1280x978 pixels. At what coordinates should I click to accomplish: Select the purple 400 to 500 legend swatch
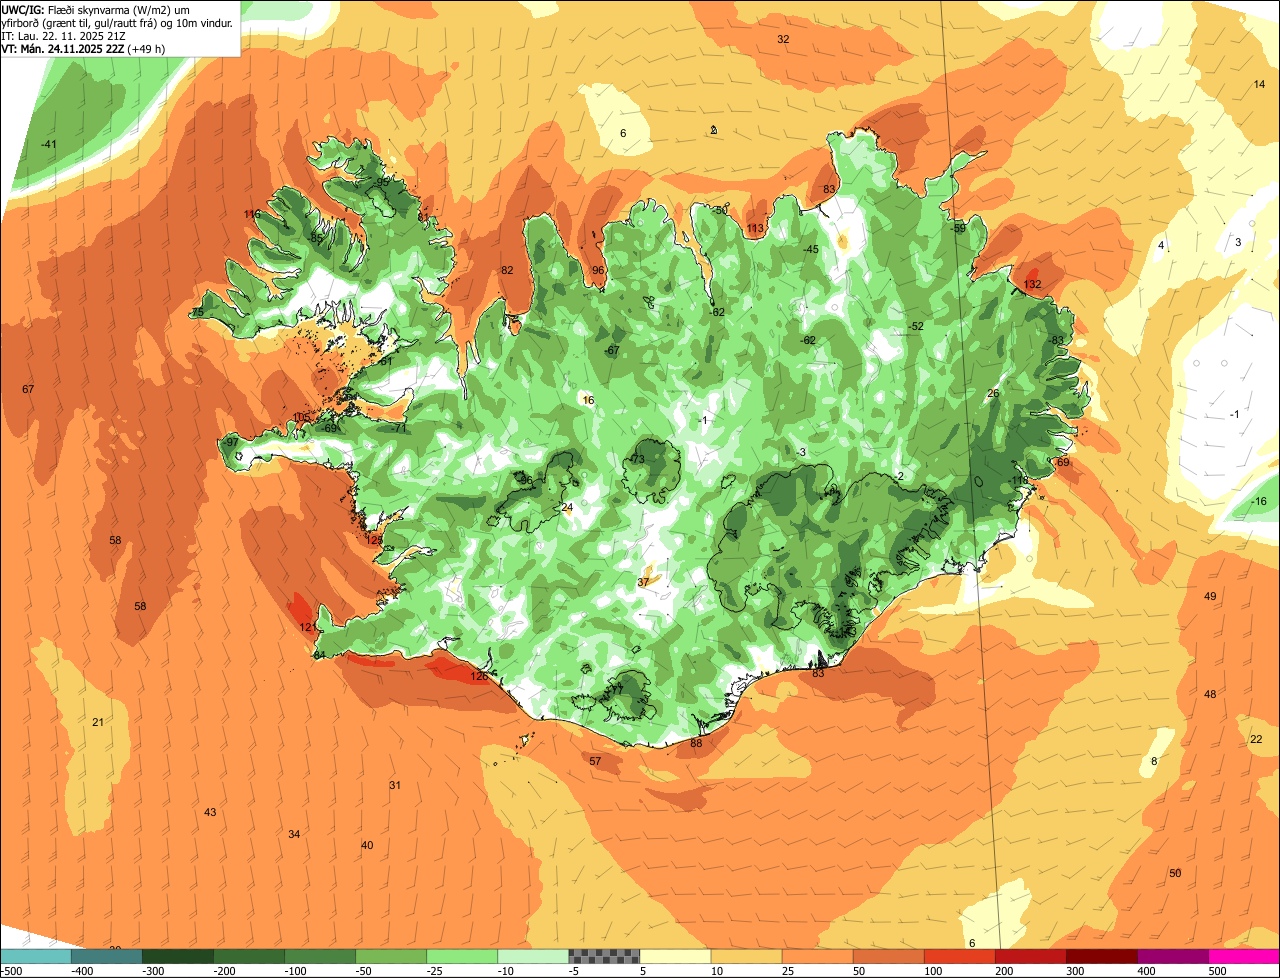[1173, 956]
